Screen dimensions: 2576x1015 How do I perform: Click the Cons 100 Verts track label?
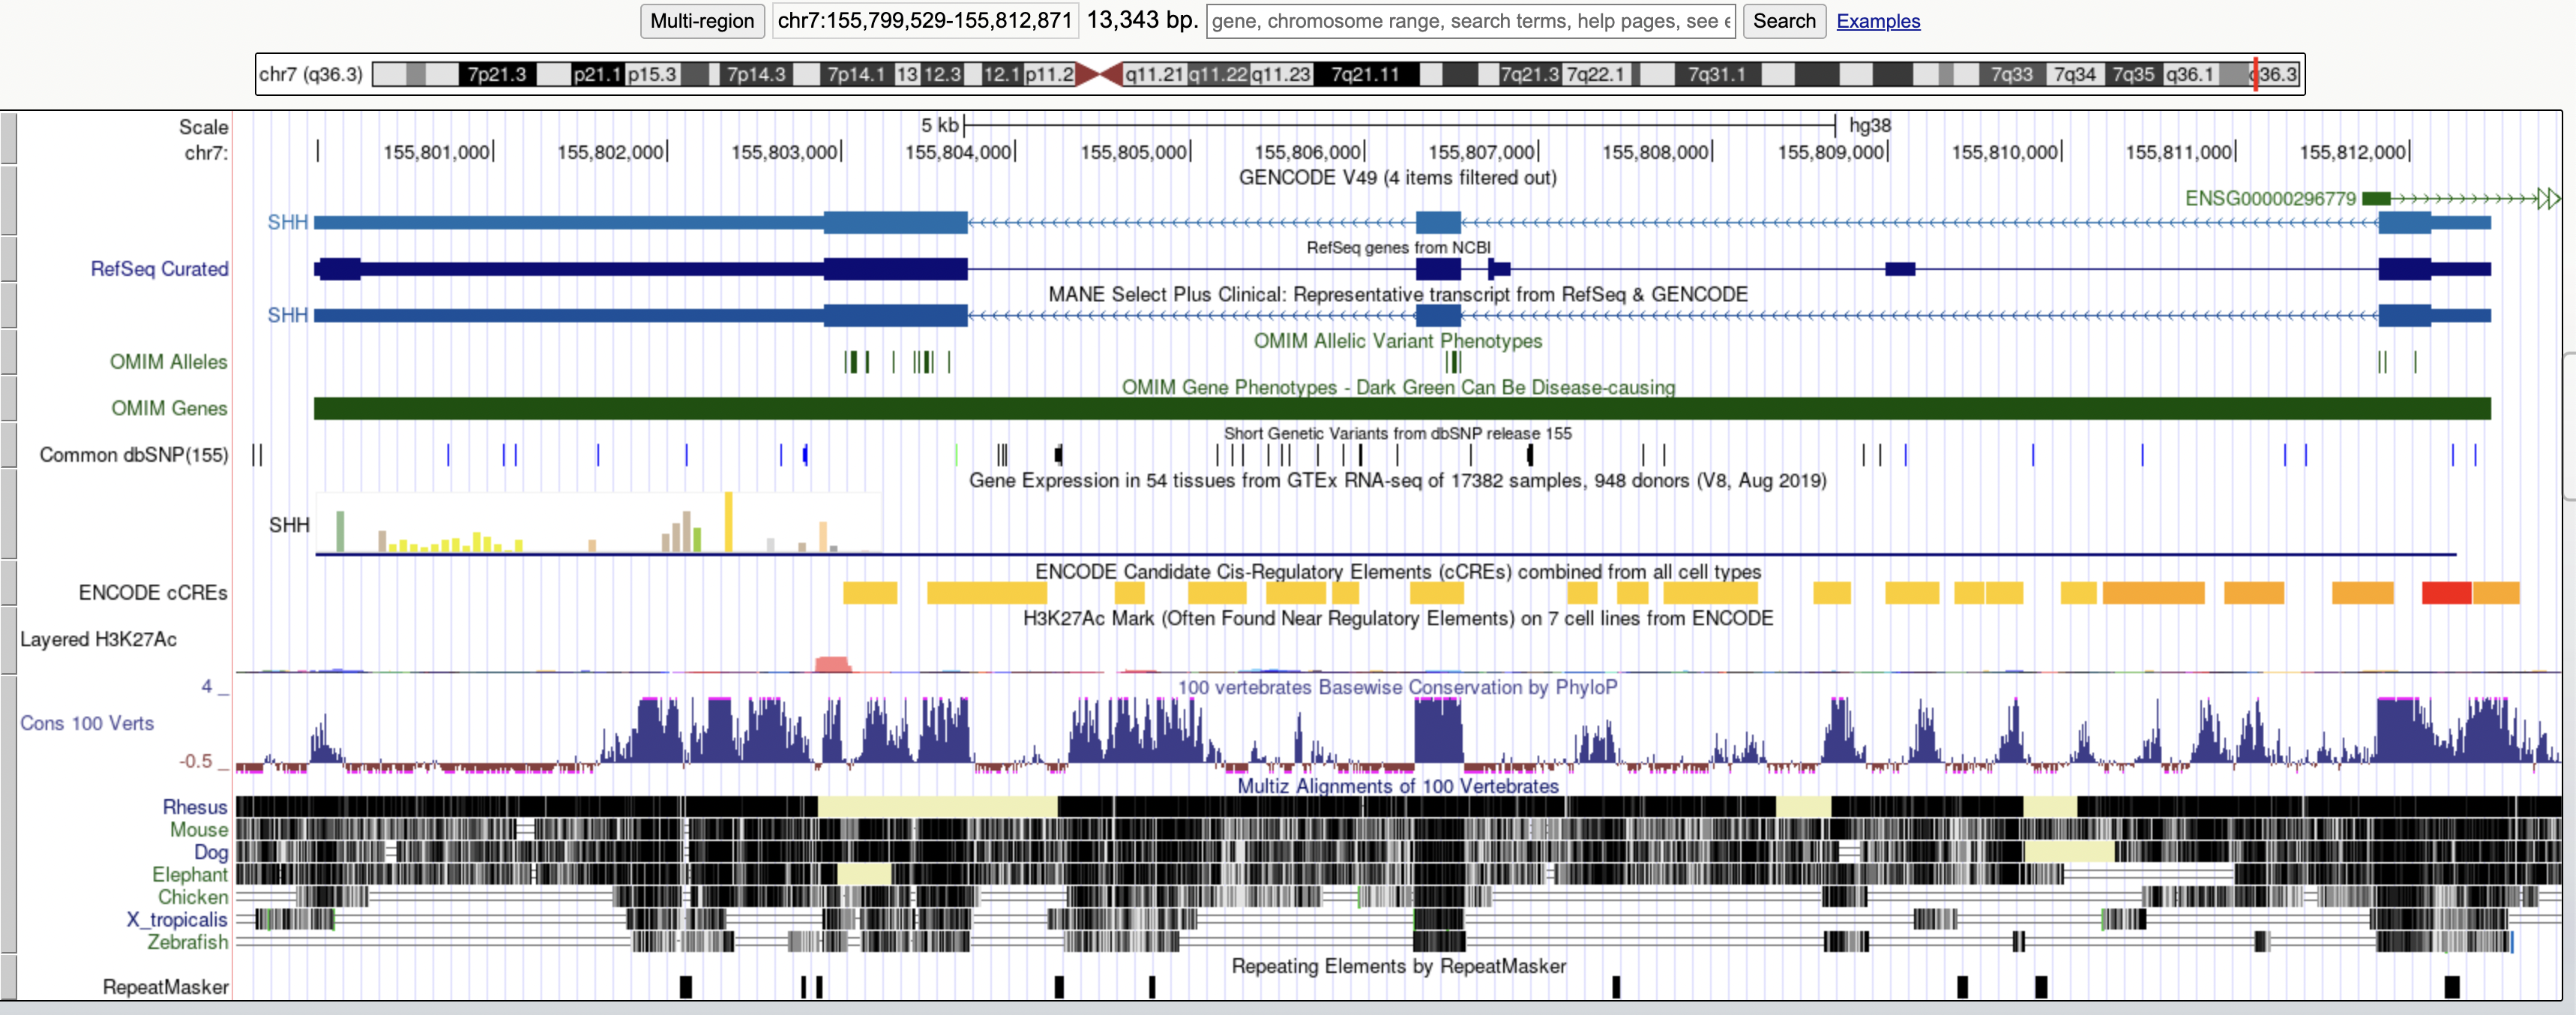pos(87,723)
